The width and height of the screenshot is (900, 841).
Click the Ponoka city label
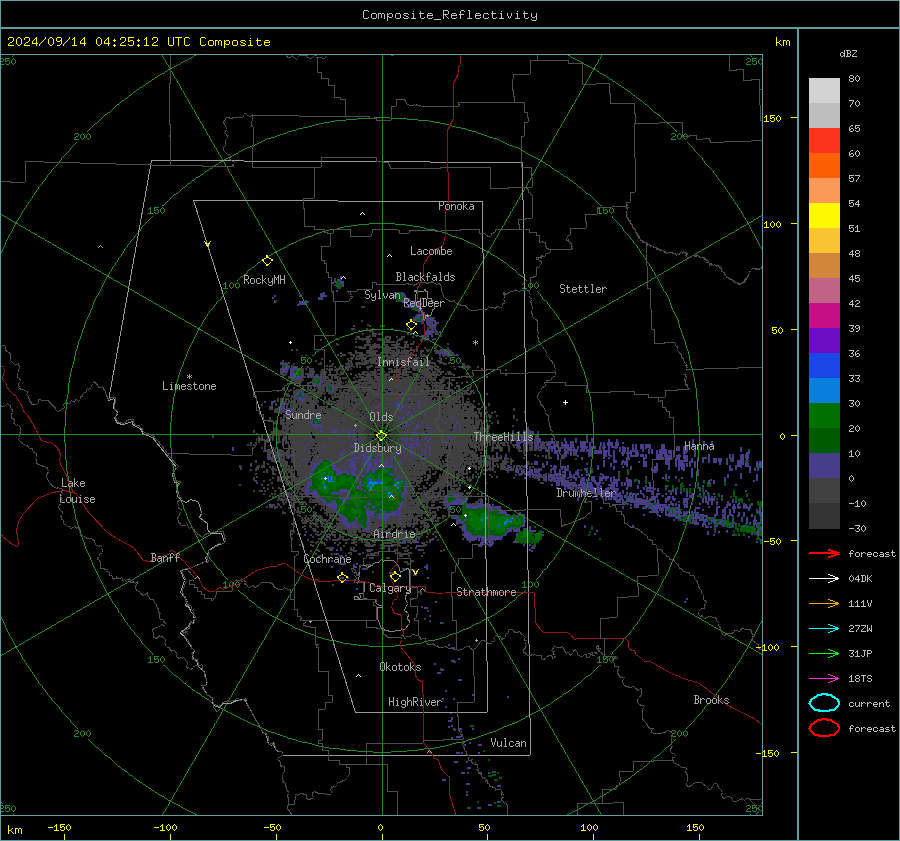456,206
